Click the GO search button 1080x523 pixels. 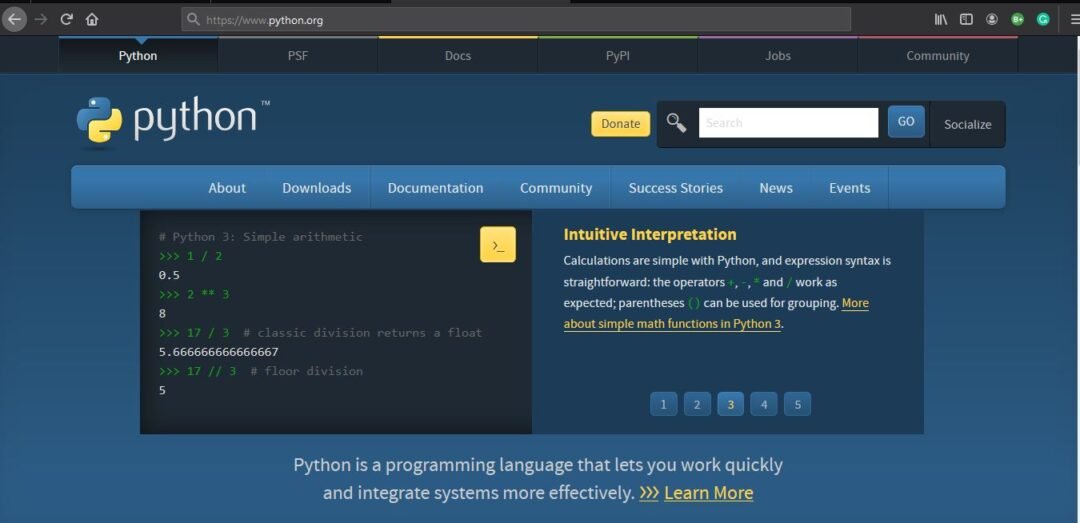(906, 122)
